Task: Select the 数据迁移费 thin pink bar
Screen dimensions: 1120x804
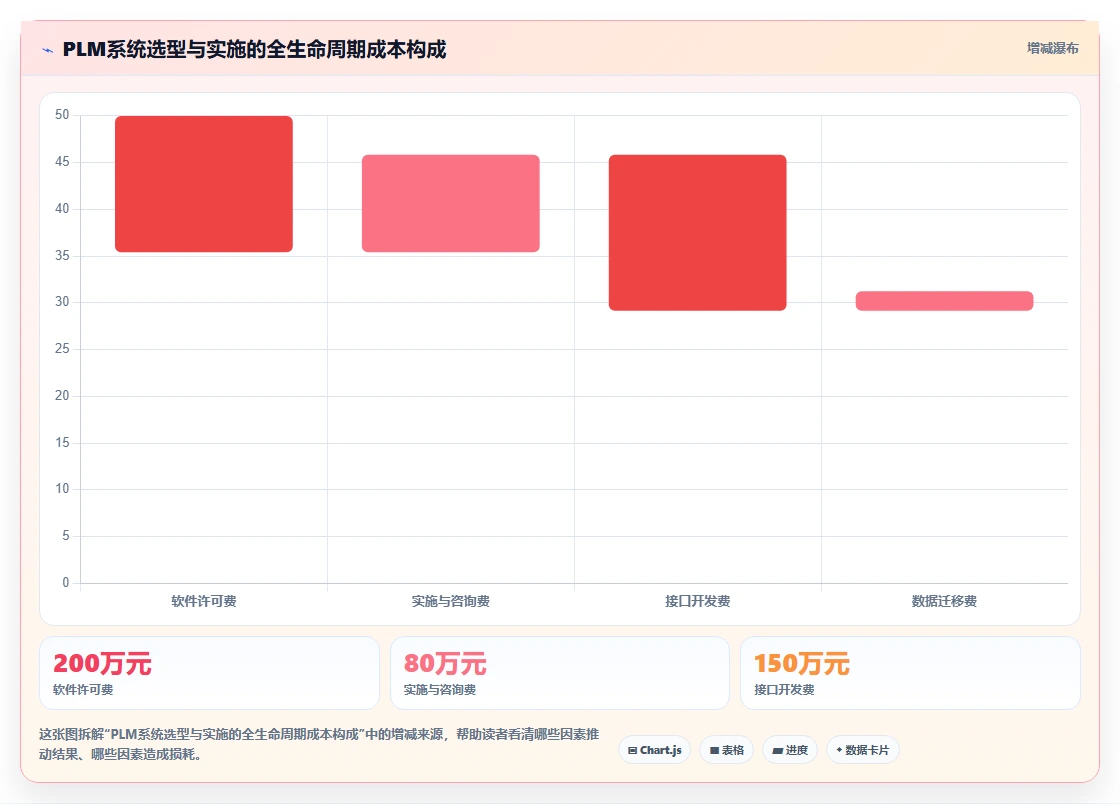Action: click(x=944, y=301)
